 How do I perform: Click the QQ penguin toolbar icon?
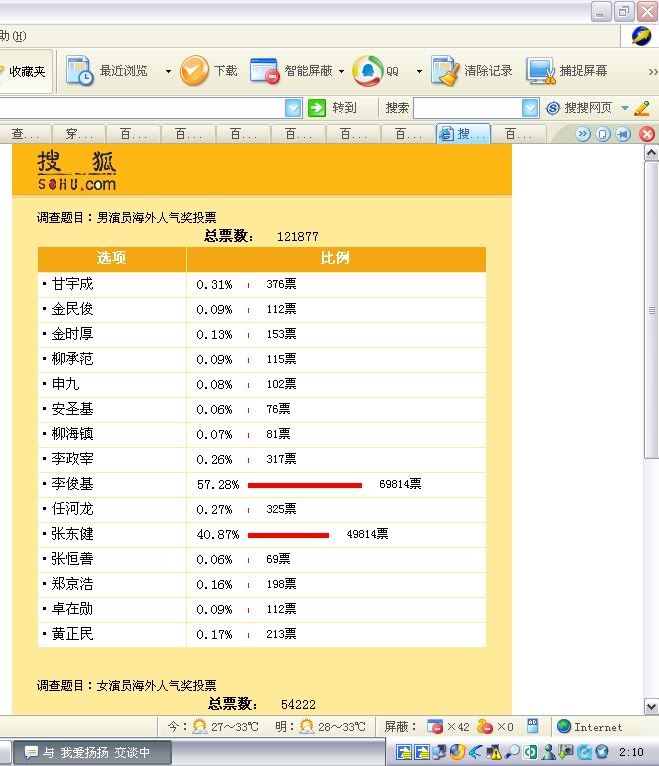[369, 71]
